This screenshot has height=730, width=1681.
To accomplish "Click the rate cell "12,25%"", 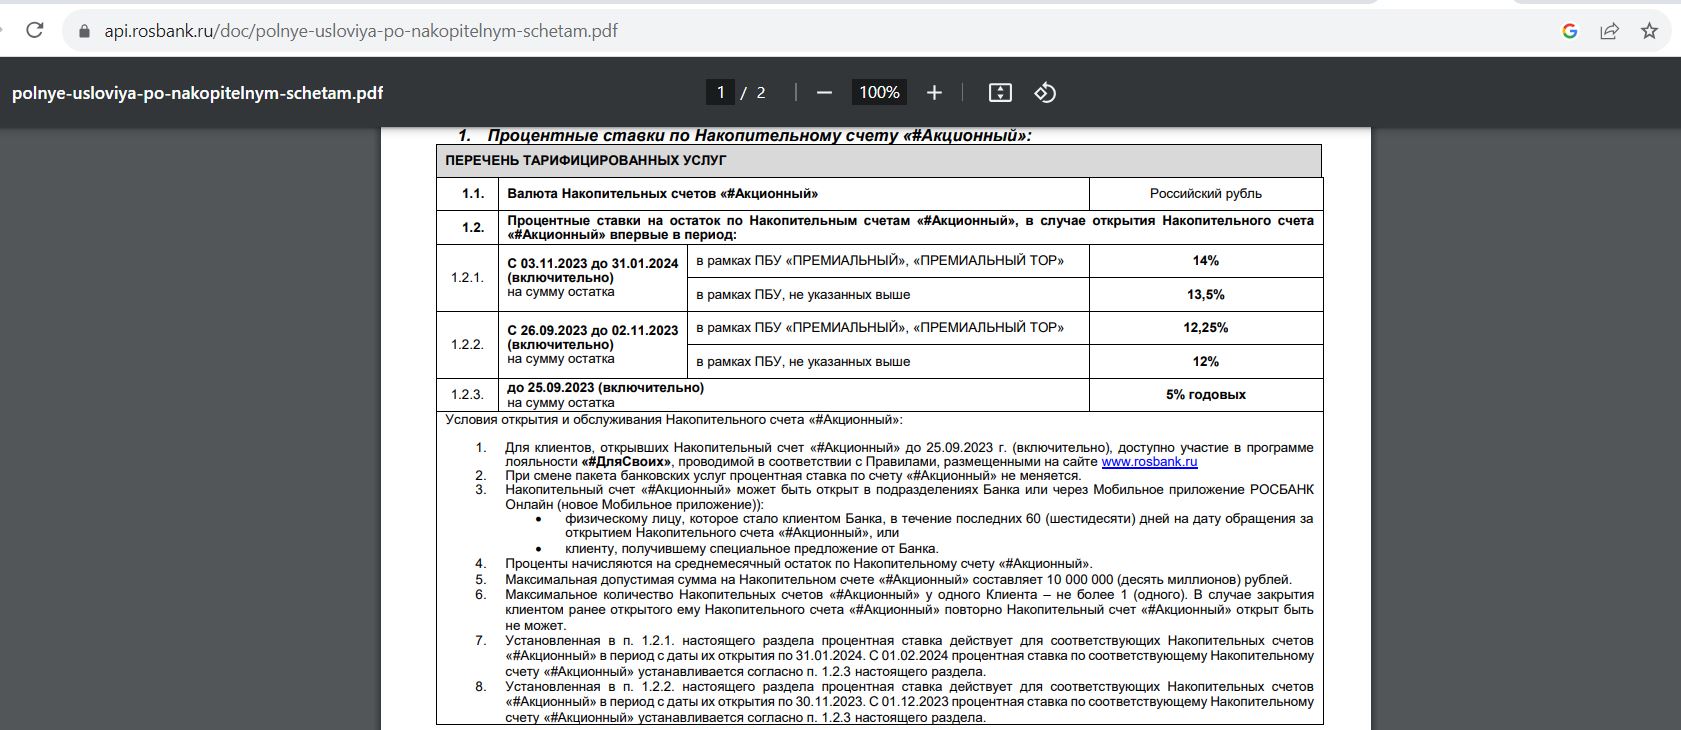I will click(x=1206, y=328).
